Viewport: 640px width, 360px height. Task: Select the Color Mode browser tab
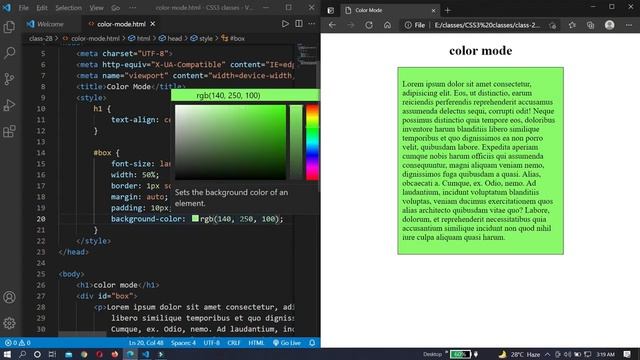pyautogui.click(x=390, y=10)
